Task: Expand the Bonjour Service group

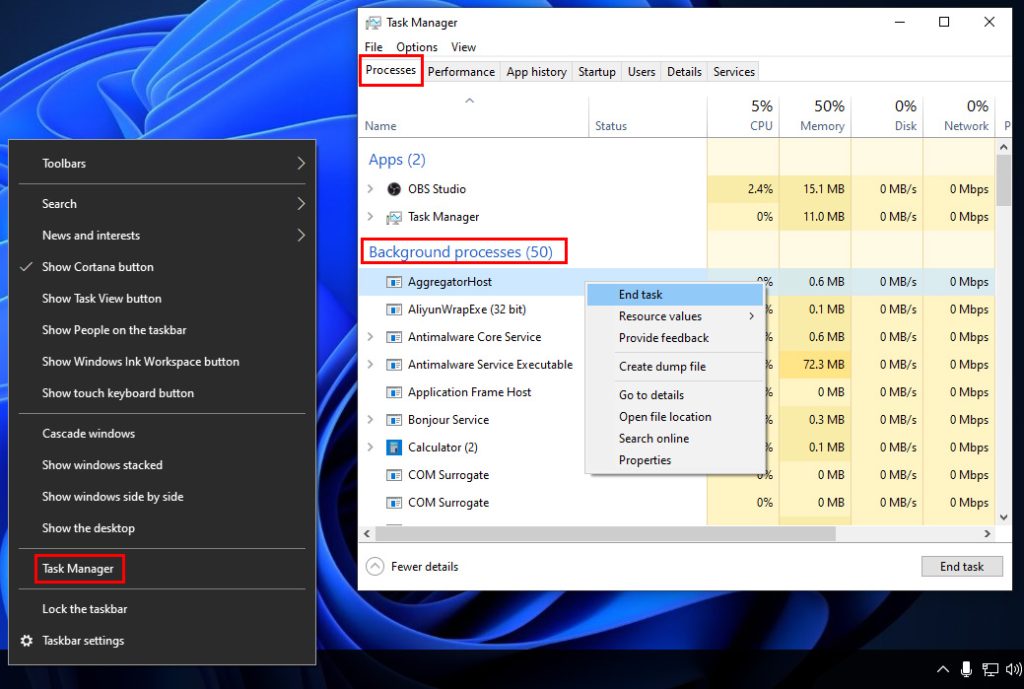Action: pyautogui.click(x=370, y=420)
